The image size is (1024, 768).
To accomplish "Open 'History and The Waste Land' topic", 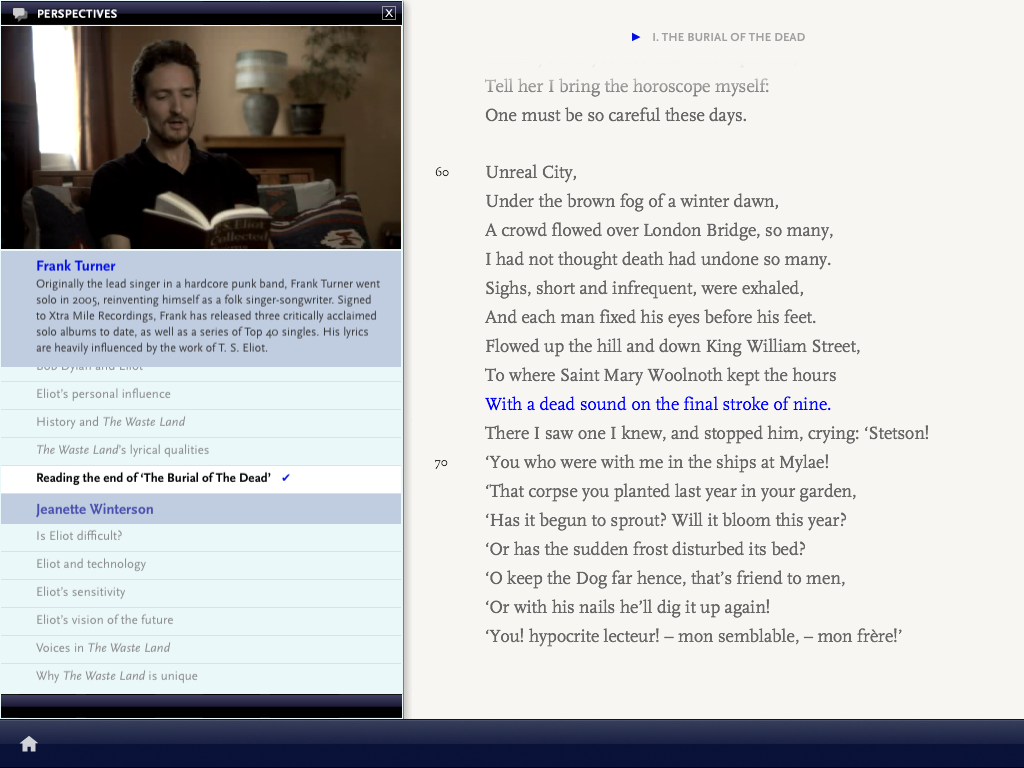I will (x=110, y=422).
